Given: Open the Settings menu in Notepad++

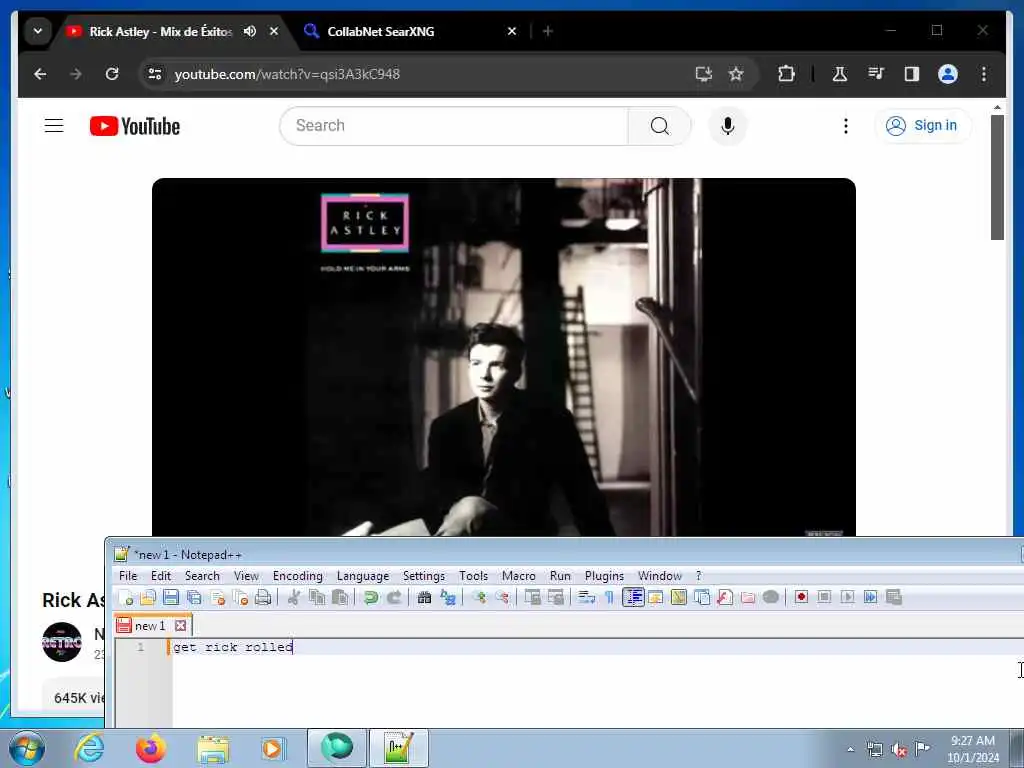Looking at the screenshot, I should click(x=424, y=576).
